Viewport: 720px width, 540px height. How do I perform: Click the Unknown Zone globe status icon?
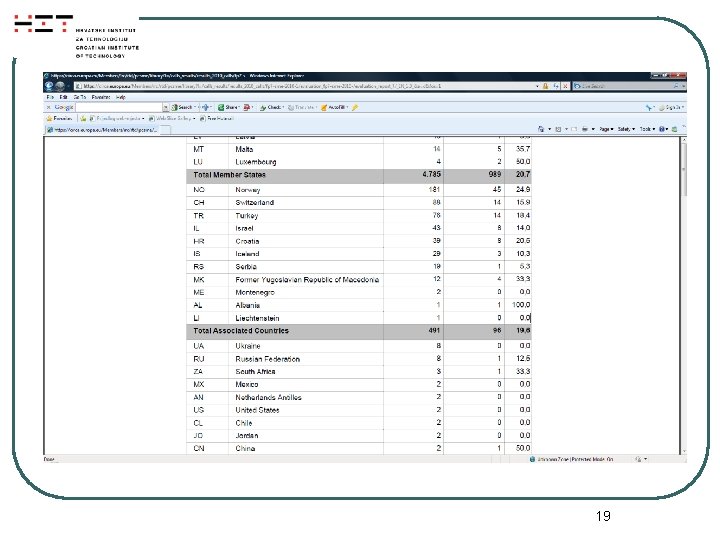532,459
